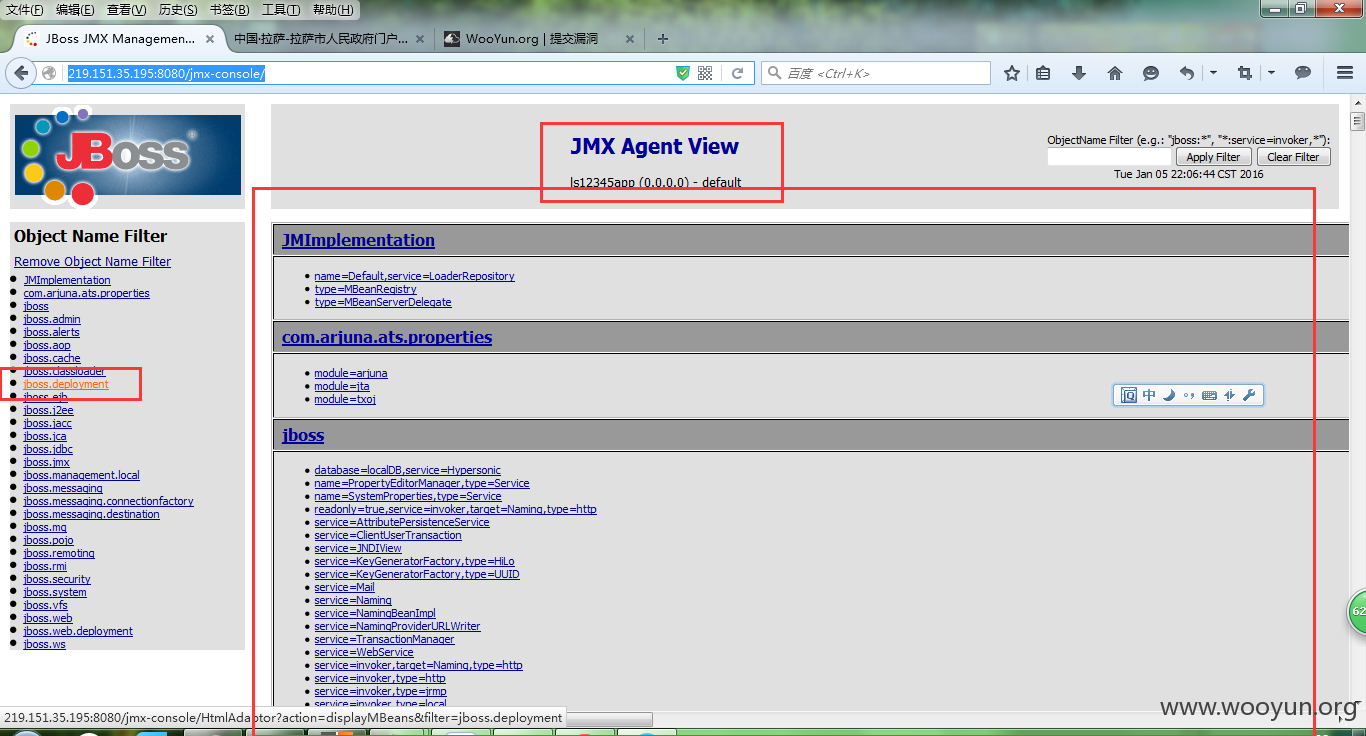Open com.arjuna.ats.properties in the sidebar

click(86, 293)
